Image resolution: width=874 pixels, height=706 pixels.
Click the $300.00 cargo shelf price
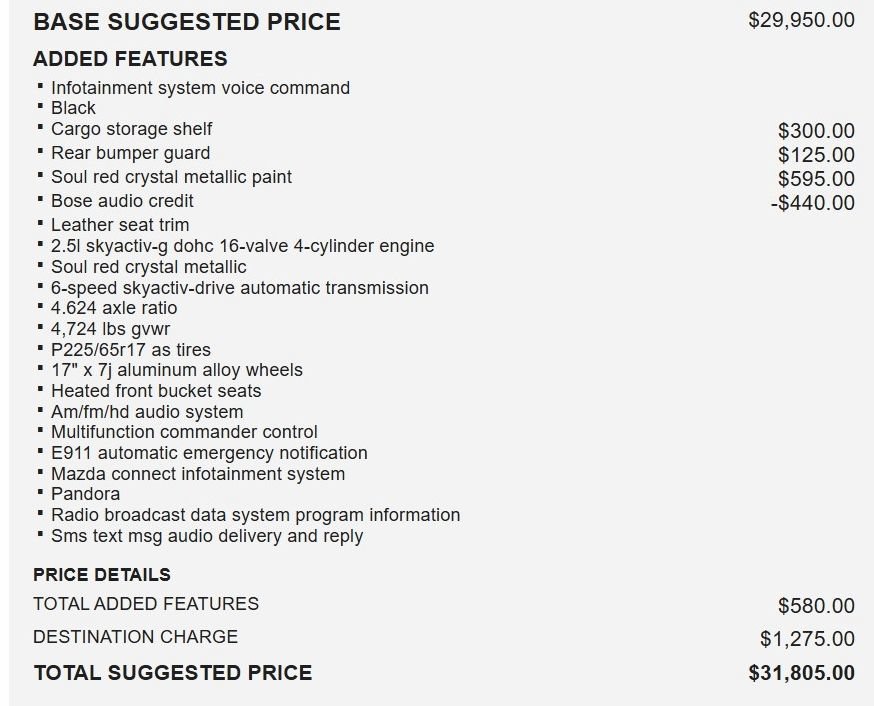click(816, 131)
